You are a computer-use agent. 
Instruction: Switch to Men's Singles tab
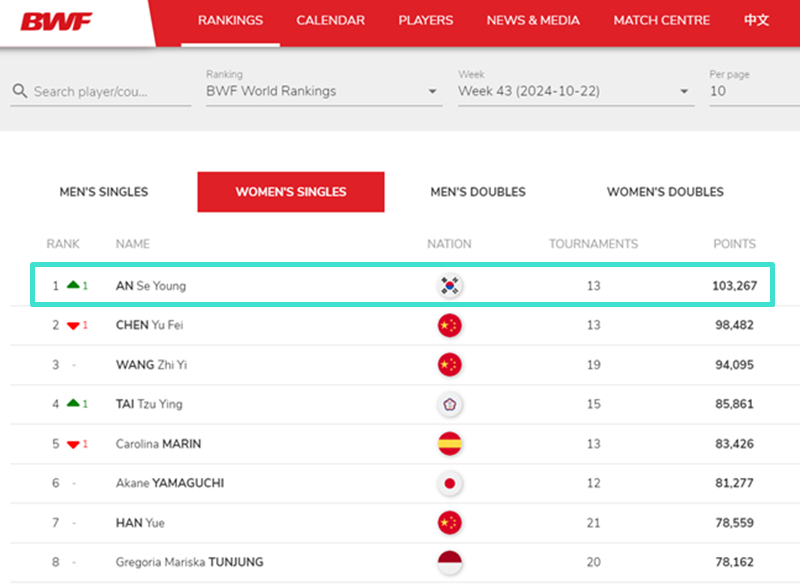(104, 192)
